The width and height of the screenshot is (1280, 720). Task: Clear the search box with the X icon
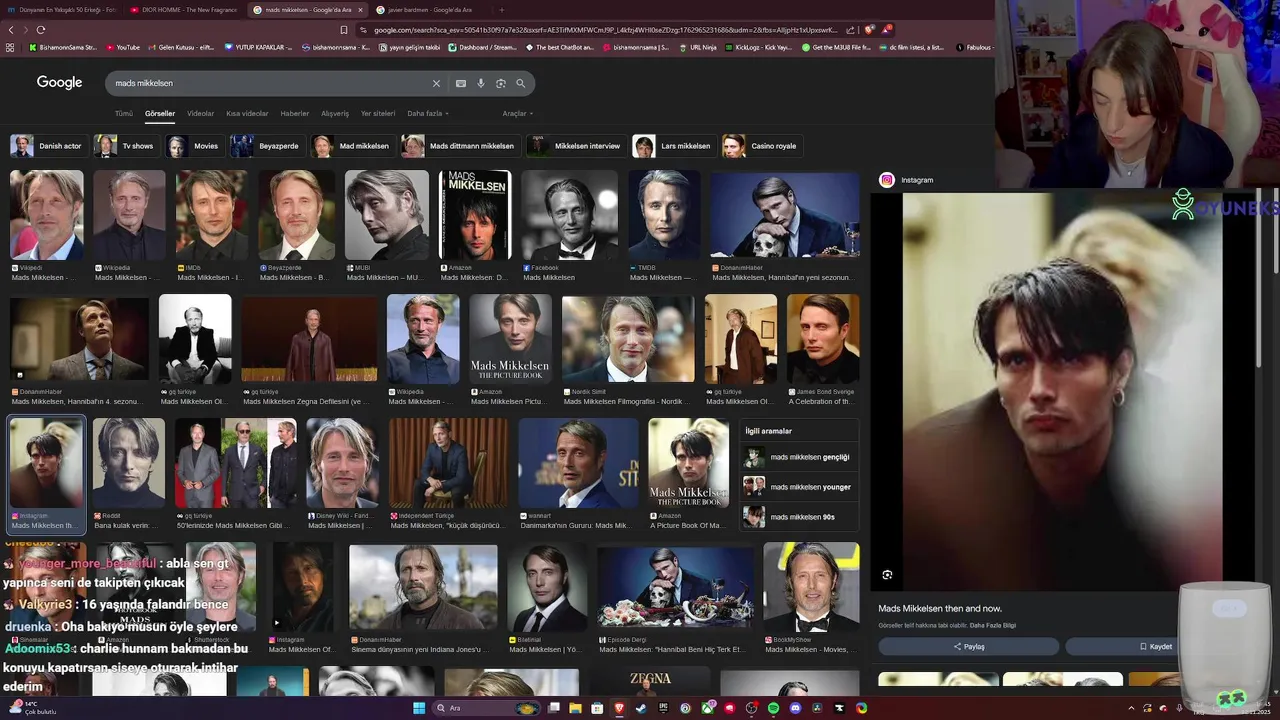tap(436, 83)
